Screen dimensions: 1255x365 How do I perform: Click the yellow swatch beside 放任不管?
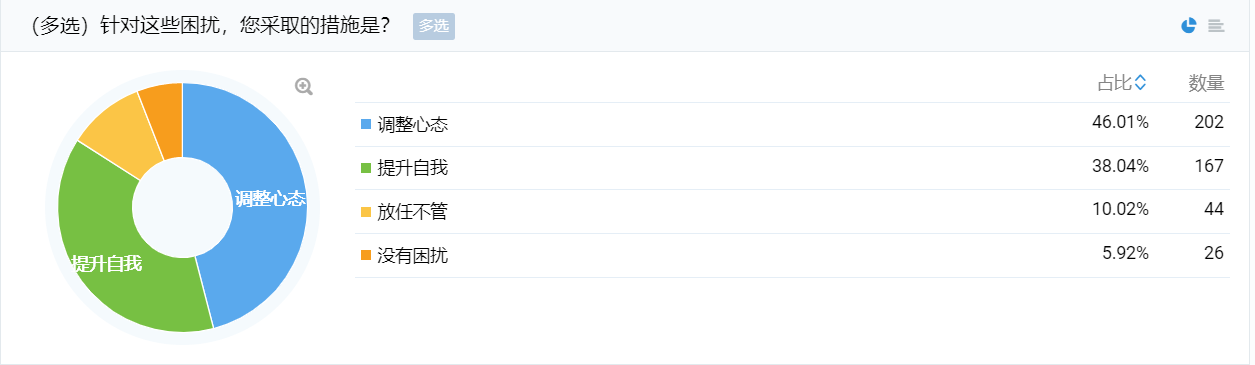(x=366, y=211)
